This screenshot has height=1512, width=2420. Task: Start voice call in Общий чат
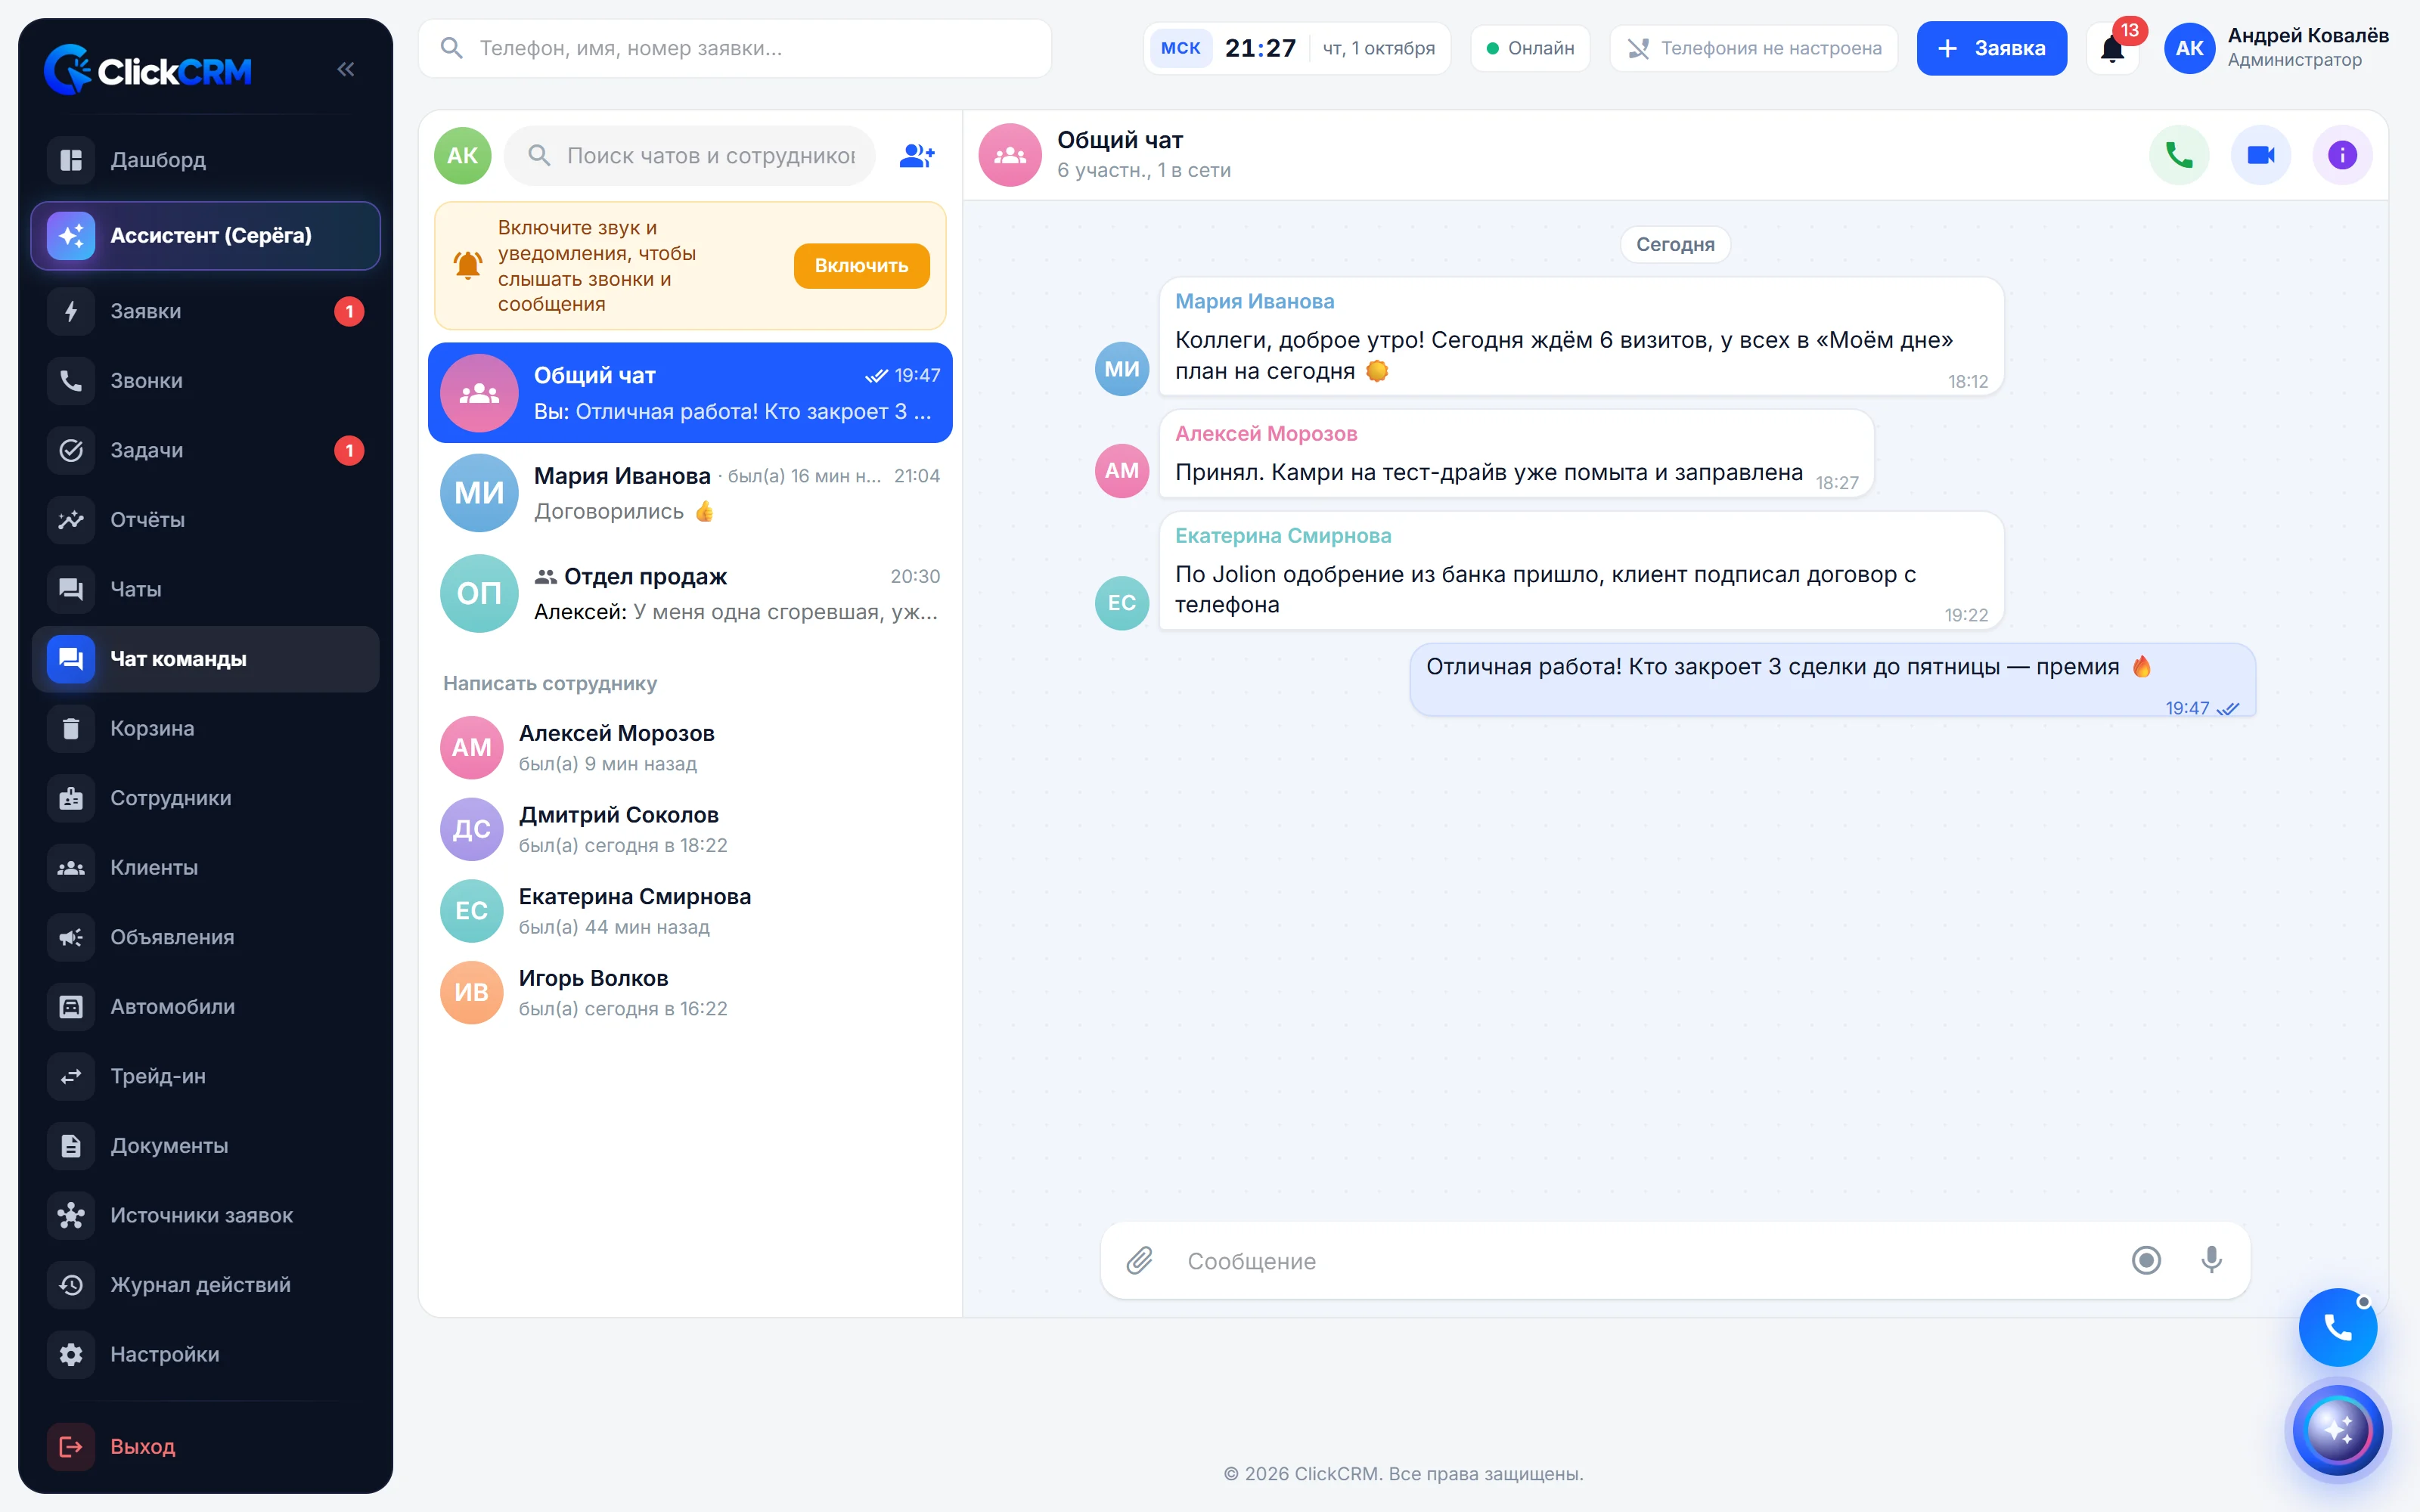[x=2179, y=155]
